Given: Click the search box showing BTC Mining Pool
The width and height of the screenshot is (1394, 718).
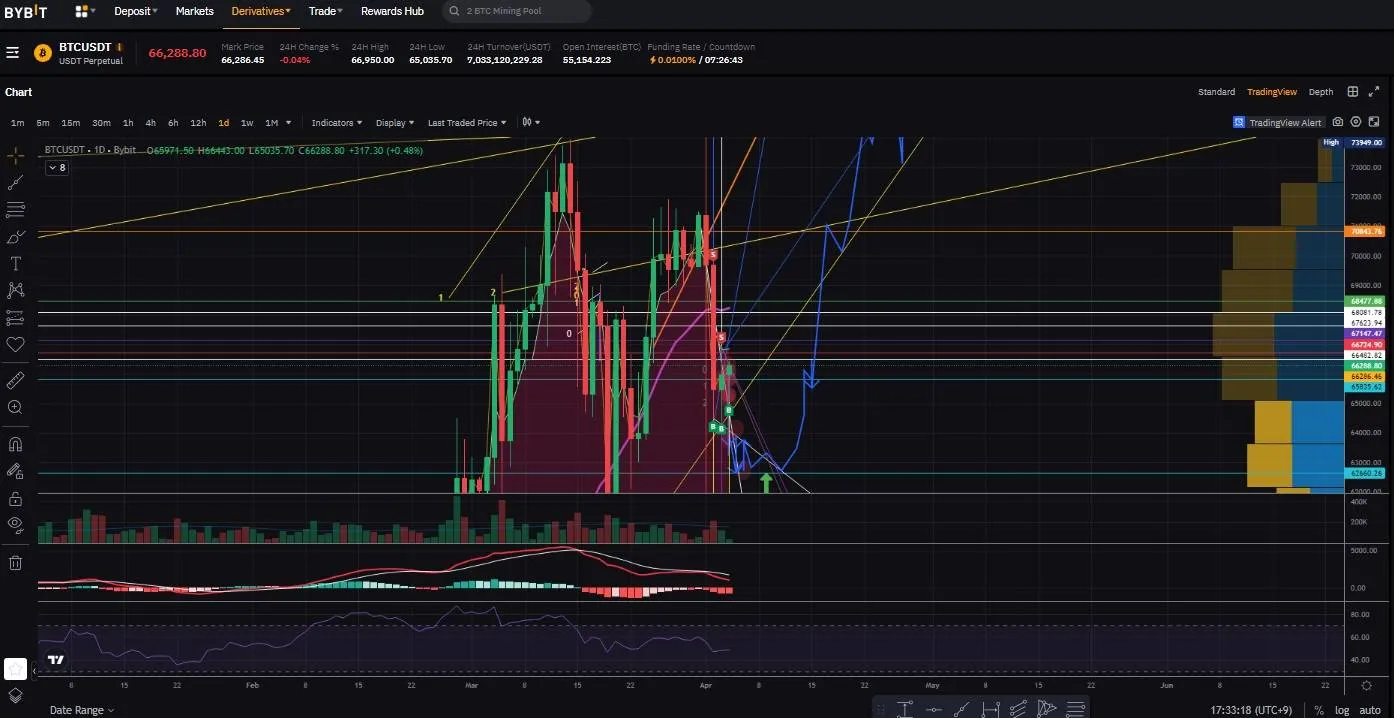Looking at the screenshot, I should point(515,11).
